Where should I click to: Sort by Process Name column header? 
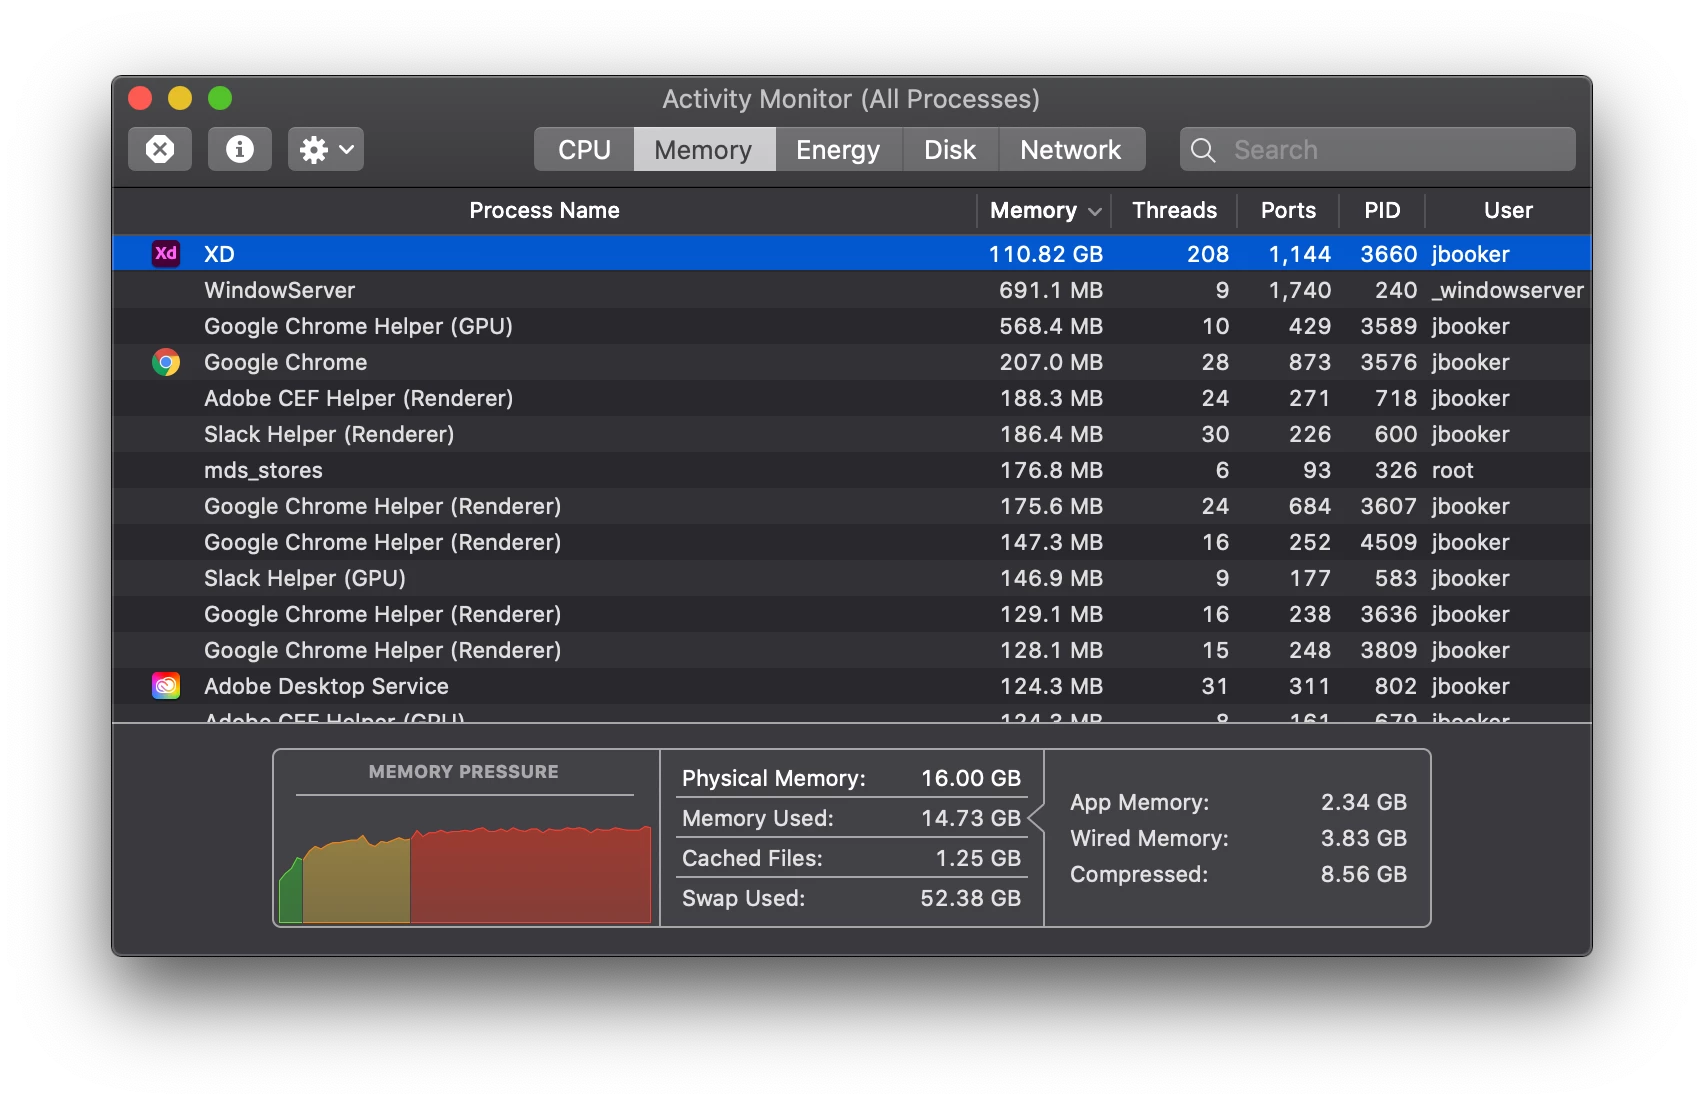click(x=545, y=210)
